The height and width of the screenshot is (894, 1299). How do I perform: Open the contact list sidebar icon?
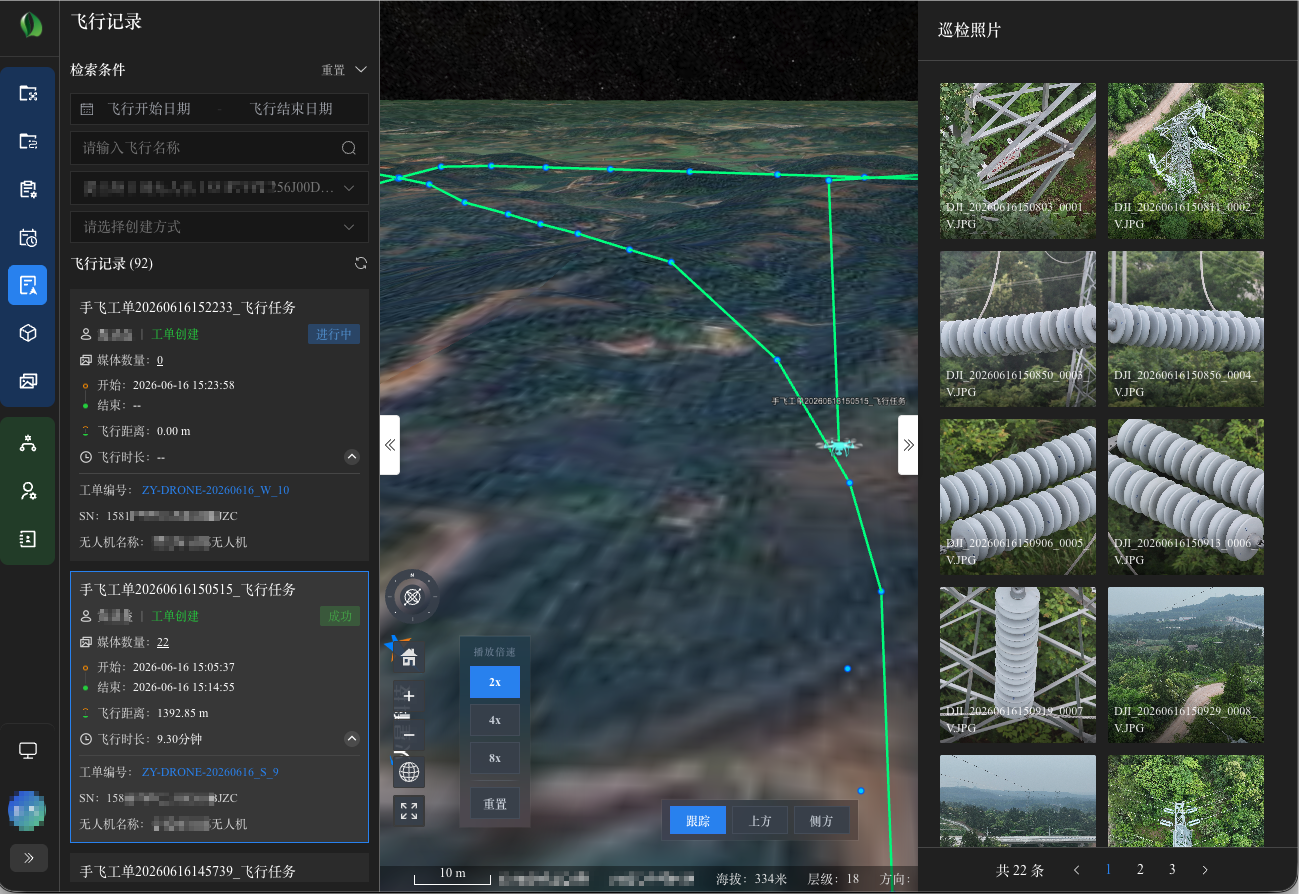tap(28, 539)
